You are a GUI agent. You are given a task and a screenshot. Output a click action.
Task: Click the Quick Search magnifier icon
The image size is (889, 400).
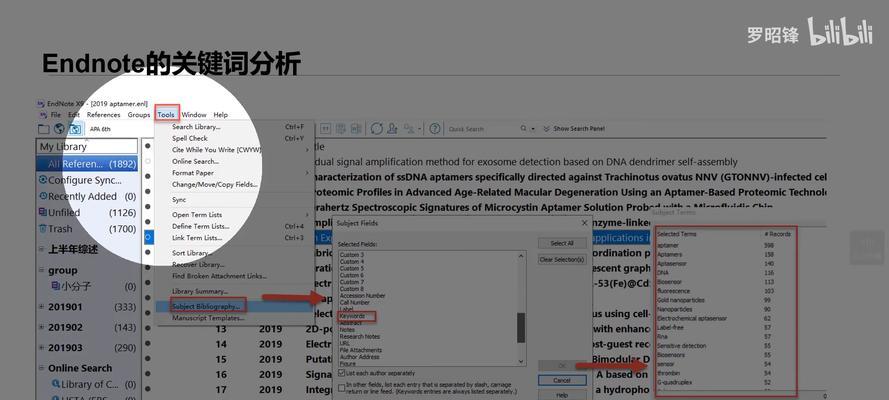pos(523,129)
